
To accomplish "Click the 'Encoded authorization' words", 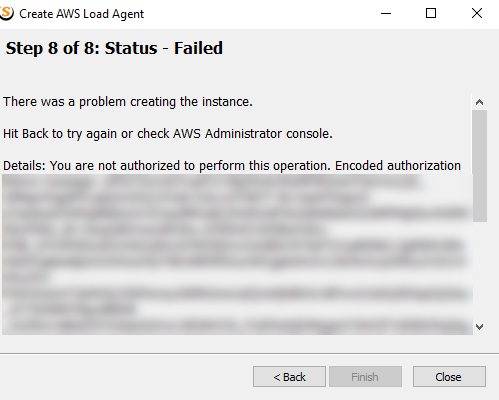I will click(398, 166).
